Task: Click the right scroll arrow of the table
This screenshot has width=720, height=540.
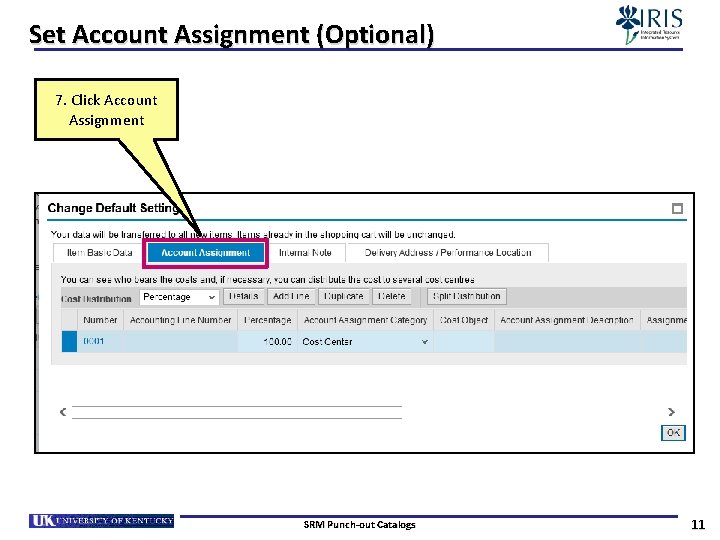Action: coord(671,412)
